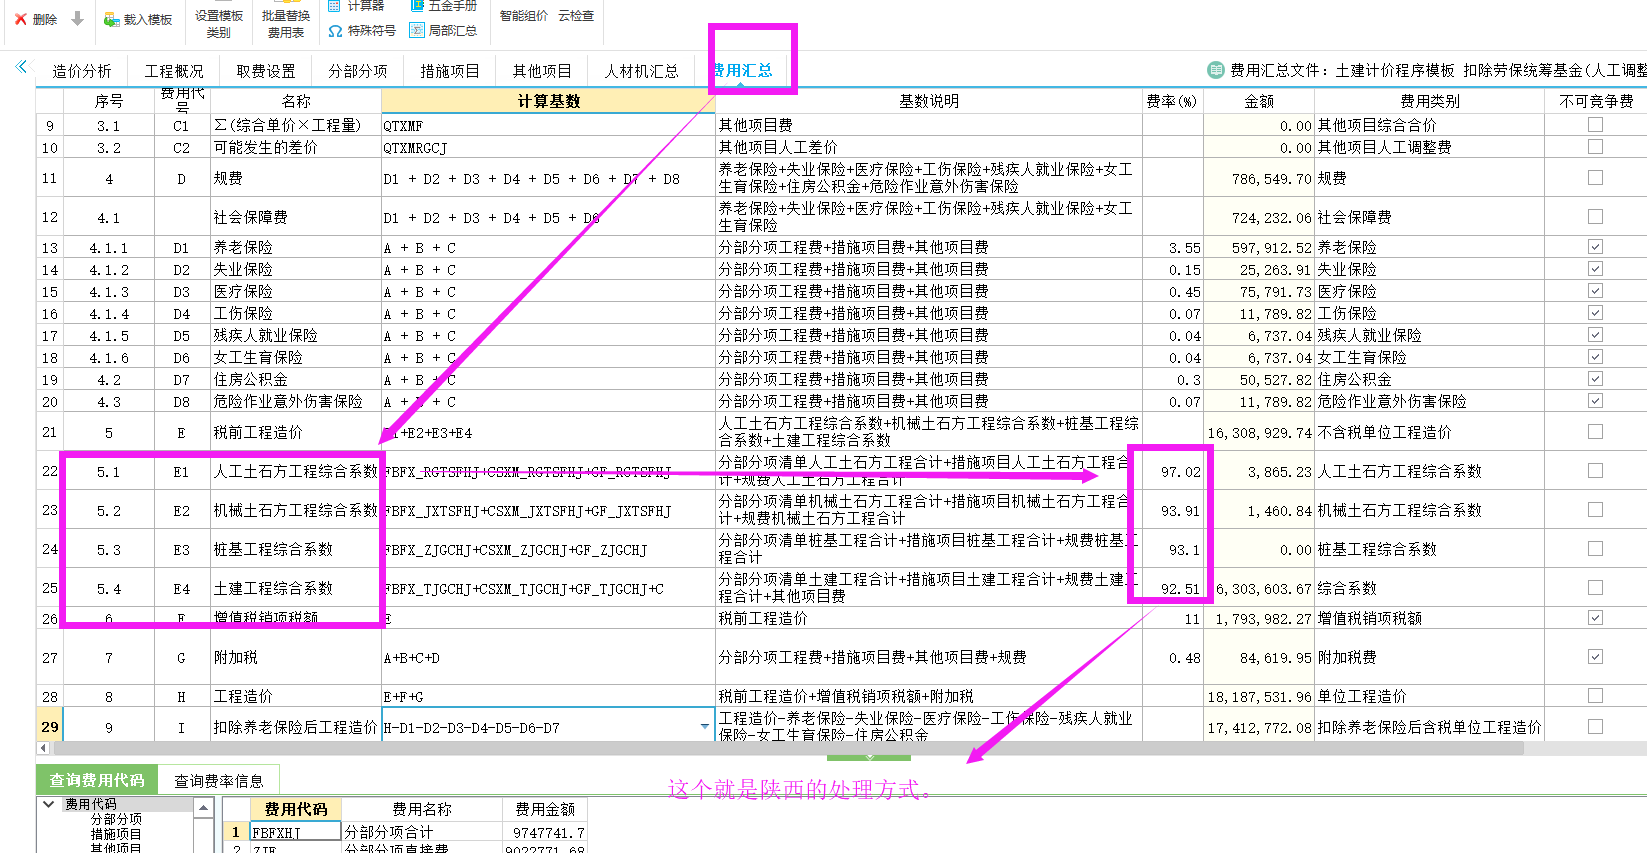
Task: Sort by the 计算基数 column header
Action: [x=548, y=101]
